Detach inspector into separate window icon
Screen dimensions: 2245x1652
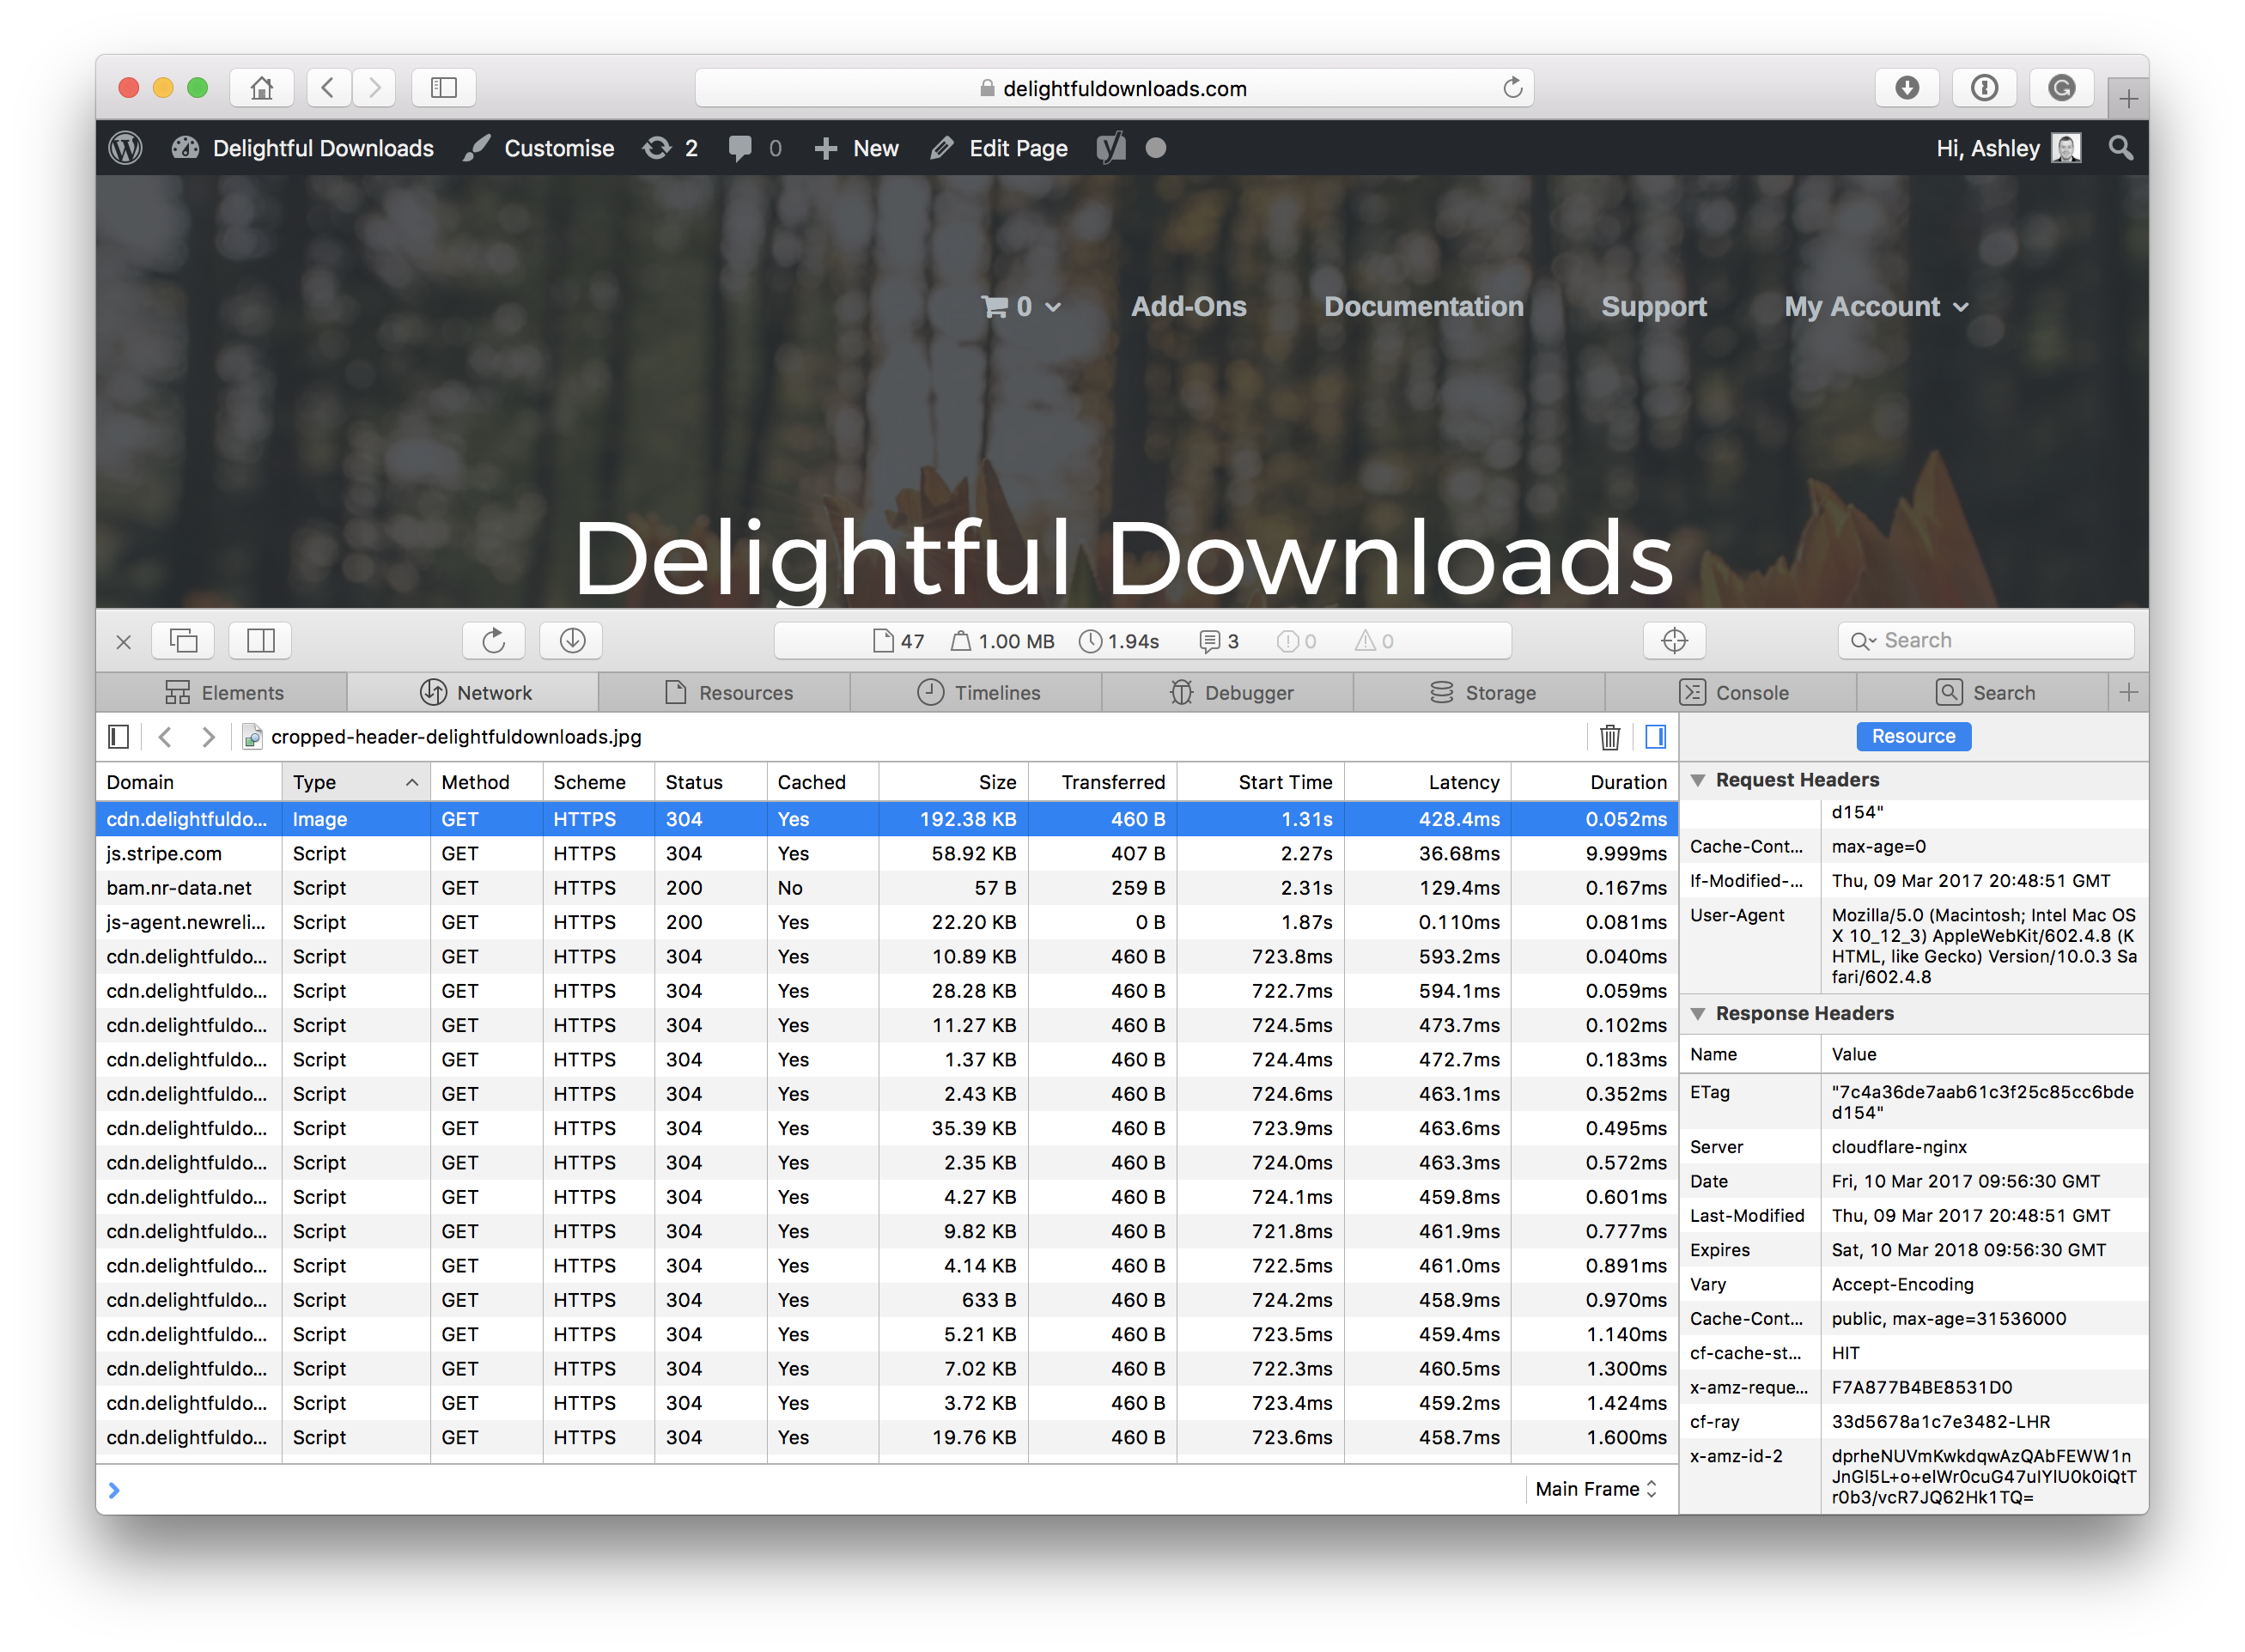[x=183, y=640]
